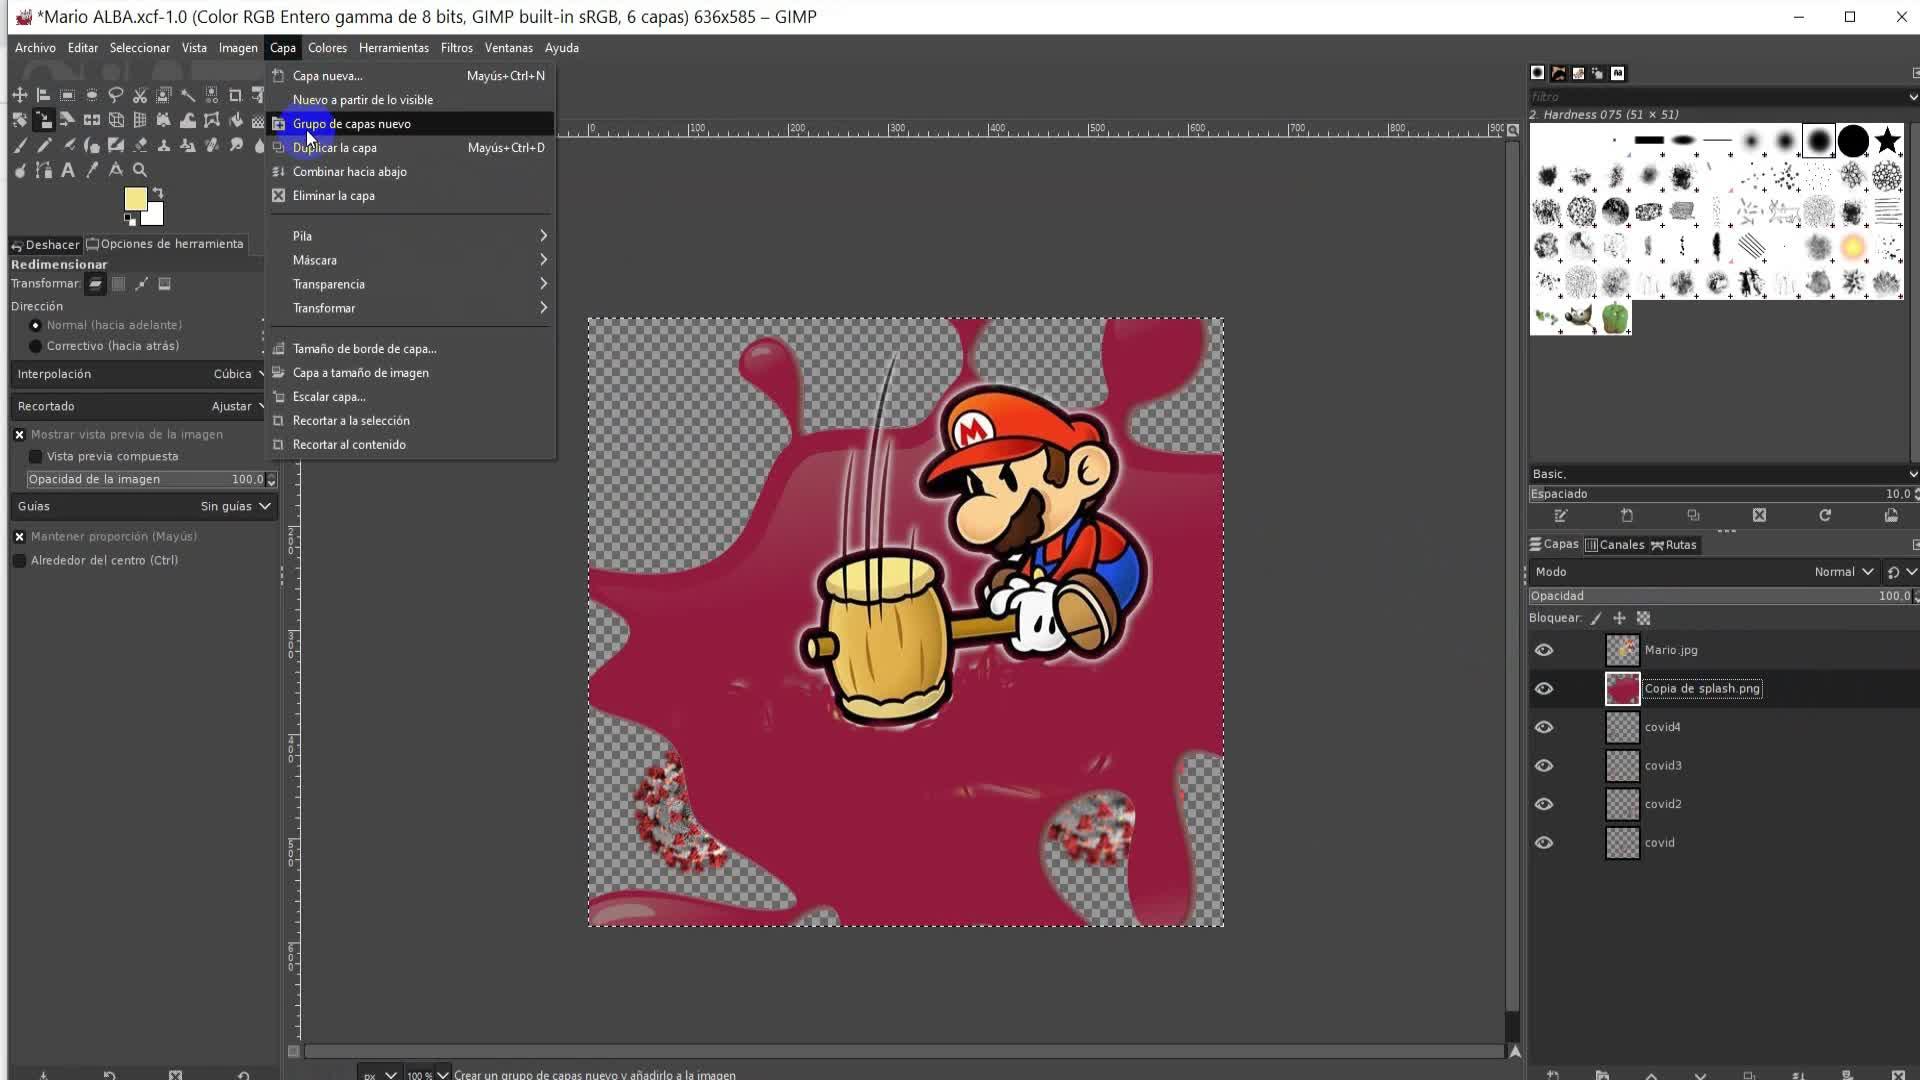Enable Vista previa compuesta checkbox
This screenshot has width=1920, height=1080.
36,456
